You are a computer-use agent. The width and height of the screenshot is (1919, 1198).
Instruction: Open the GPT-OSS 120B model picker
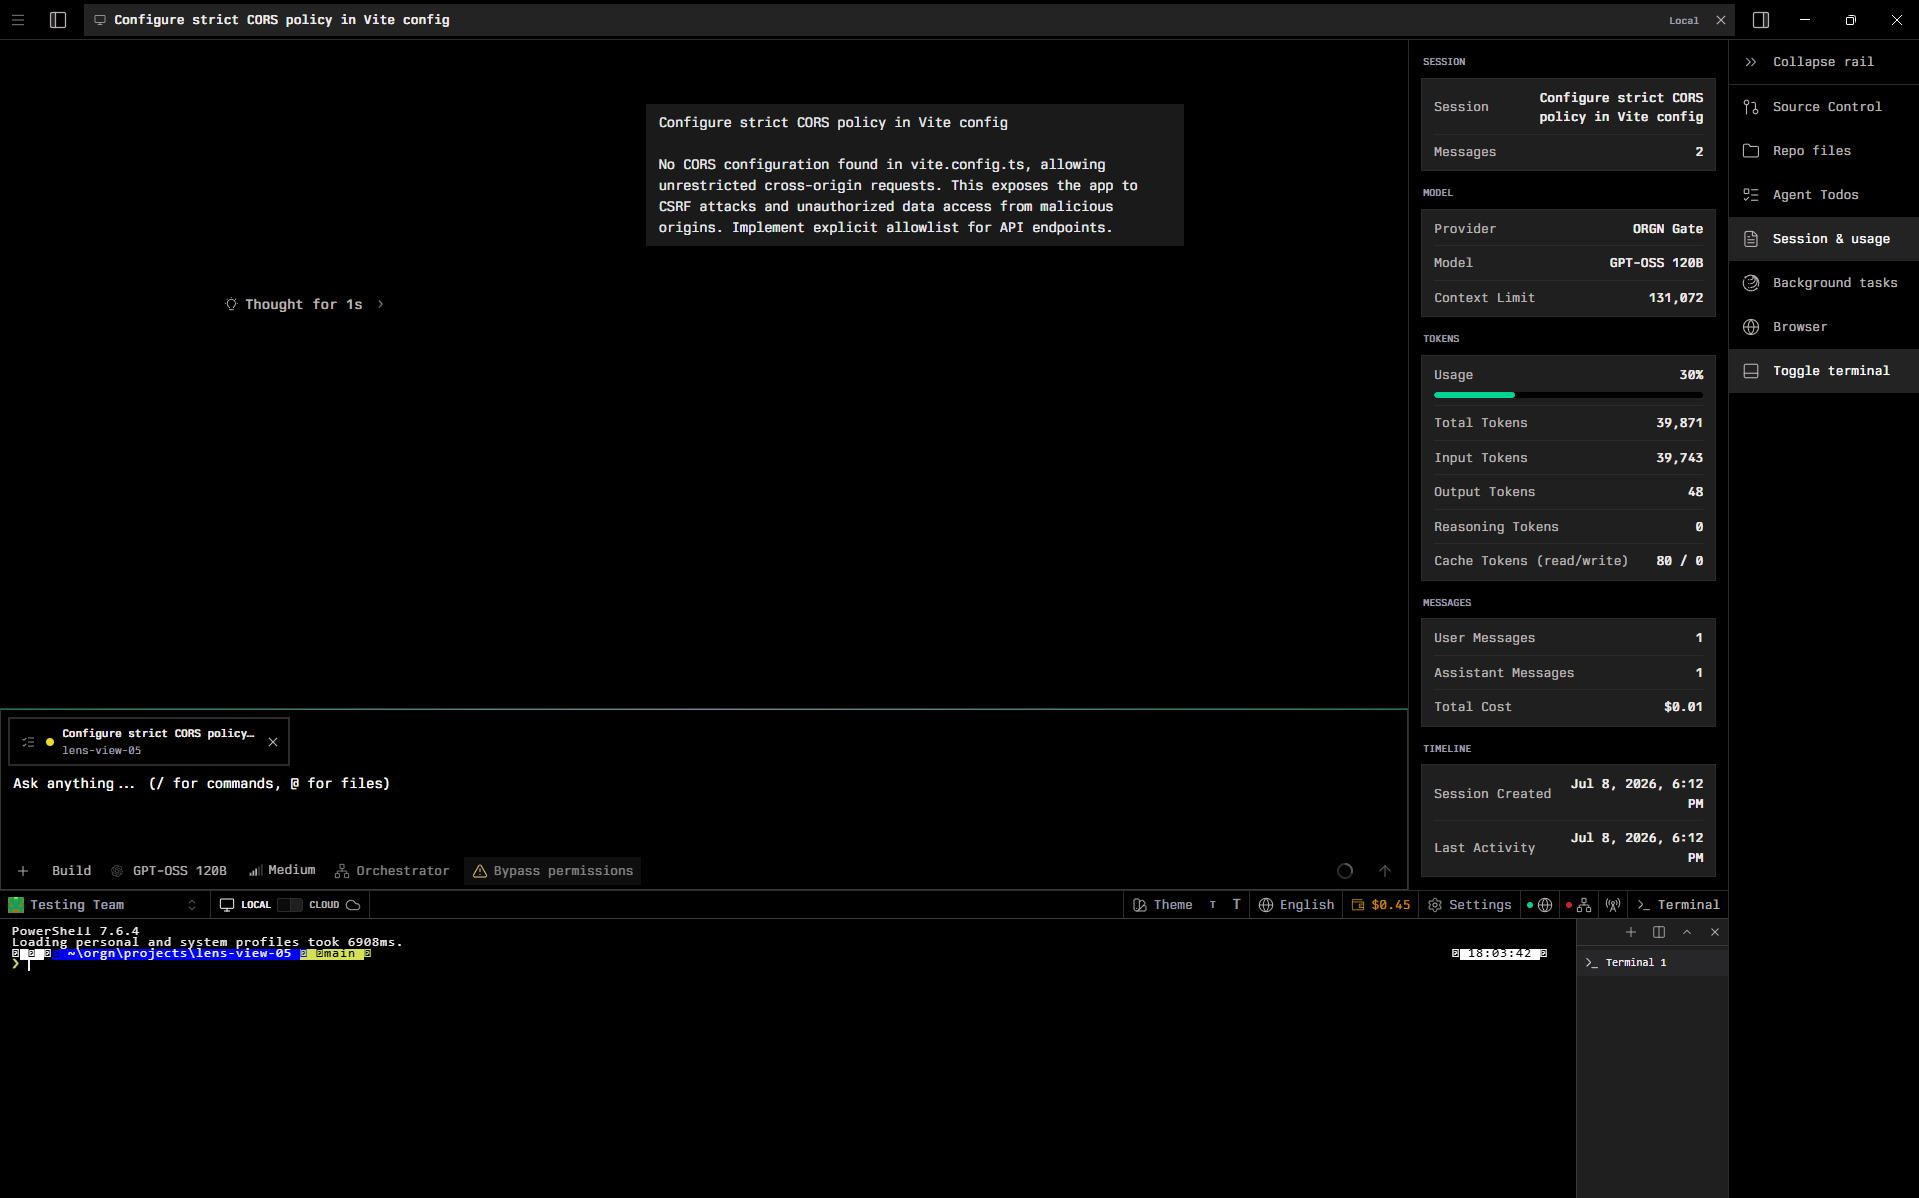tap(169, 871)
